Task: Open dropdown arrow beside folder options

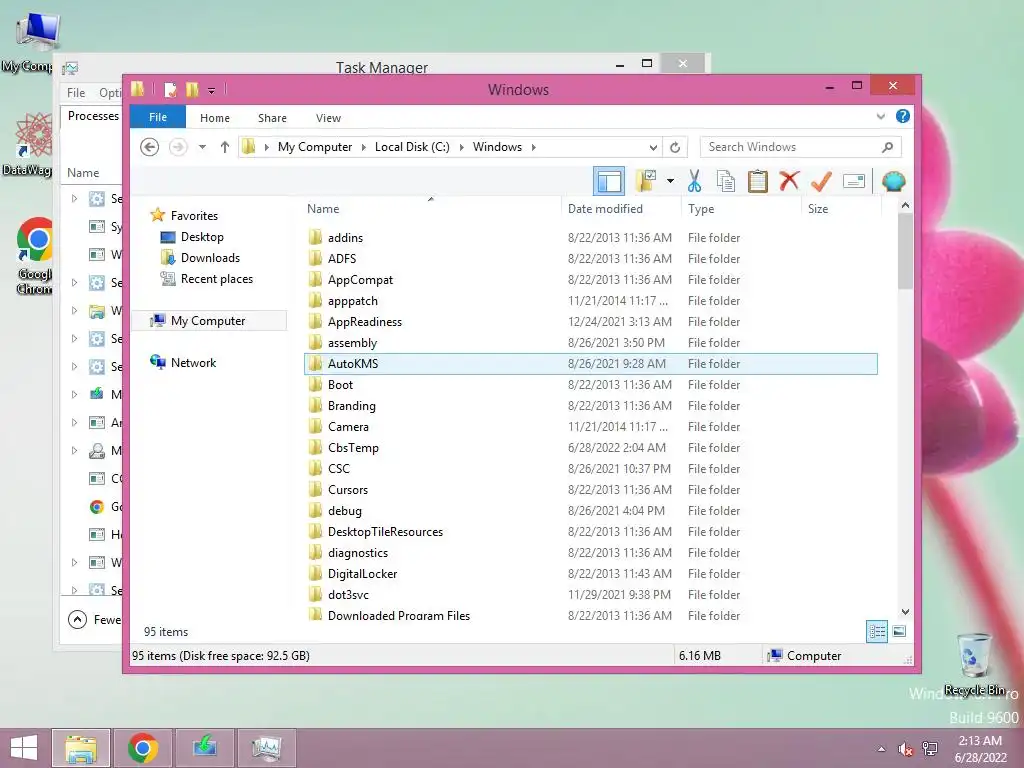Action: pyautogui.click(x=670, y=181)
